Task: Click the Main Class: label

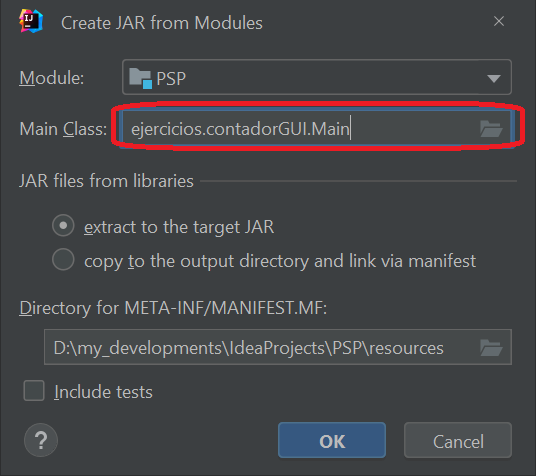Action: click(63, 129)
